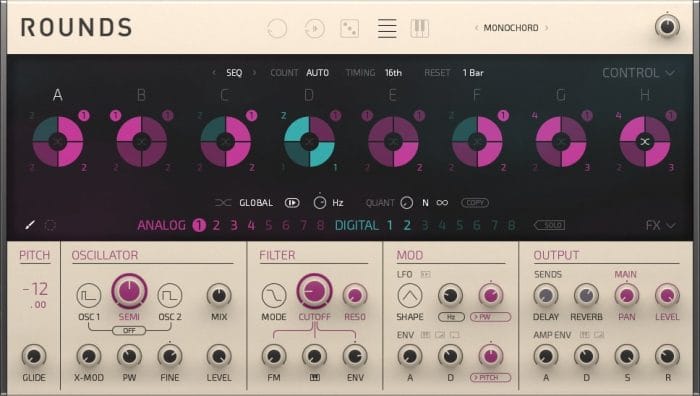Viewport: 700px width, 396px height.
Task: Expand the CONTROL dropdown
Action: click(x=638, y=73)
